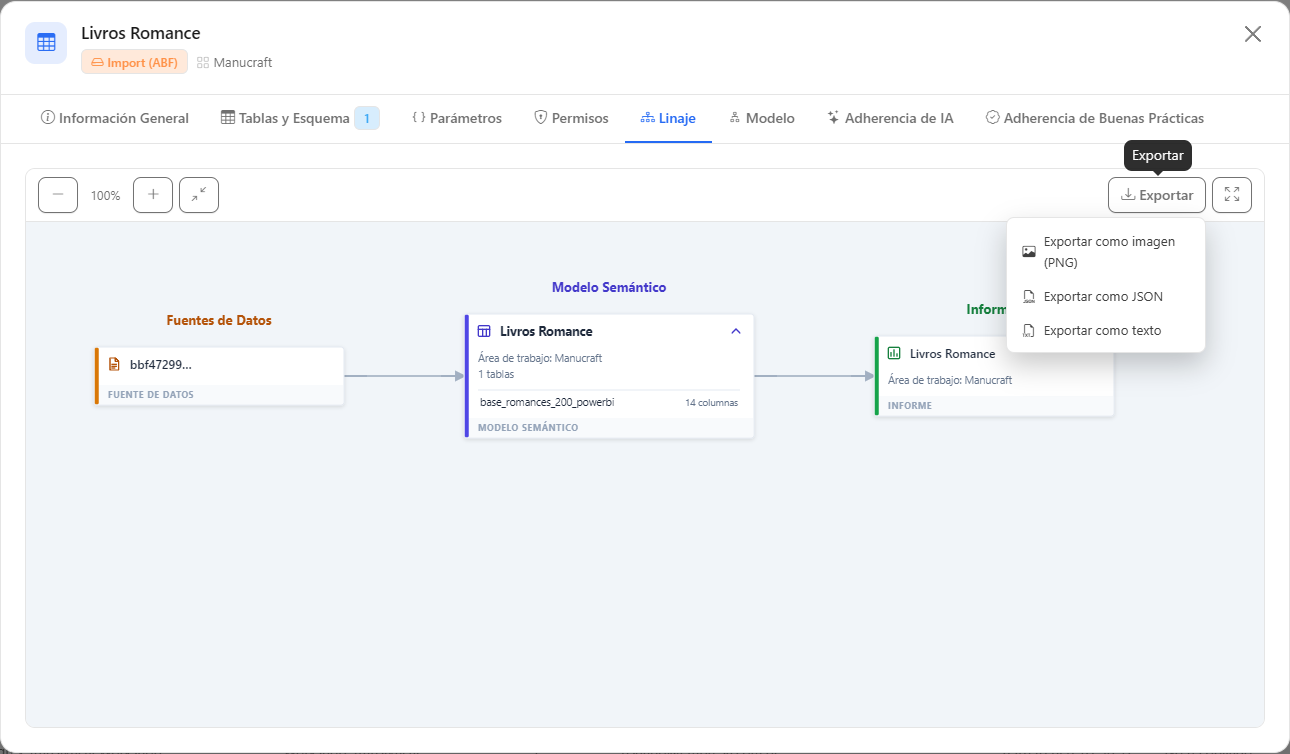Image resolution: width=1290 pixels, height=754 pixels.
Task: Collapse the Livros Romance semantic model card
Action: [x=736, y=331]
